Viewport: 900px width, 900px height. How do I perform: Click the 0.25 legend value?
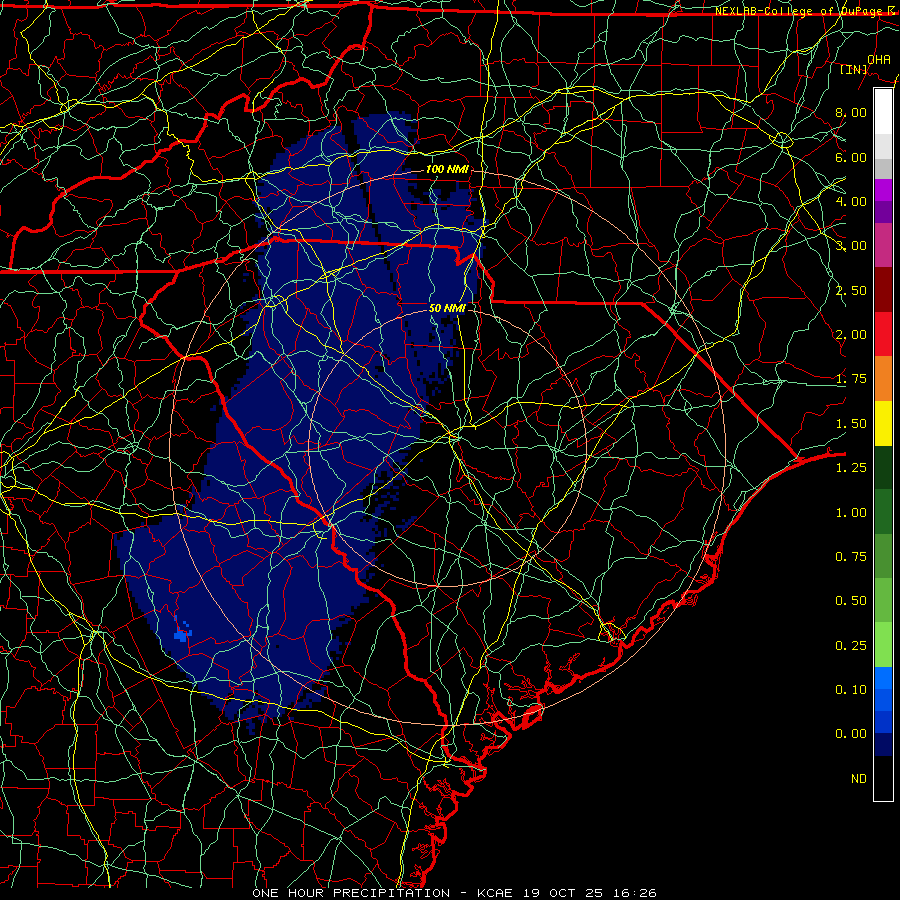coord(851,646)
